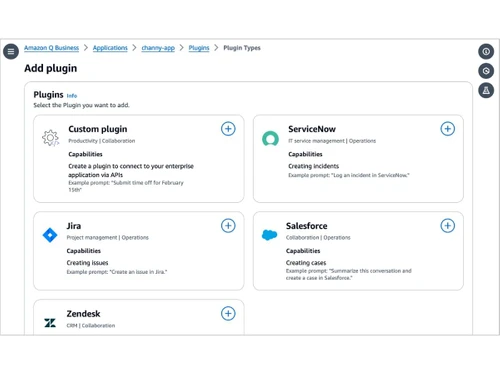Add the Jira plugin with plus icon
This screenshot has height=375, width=500.
[x=228, y=226]
